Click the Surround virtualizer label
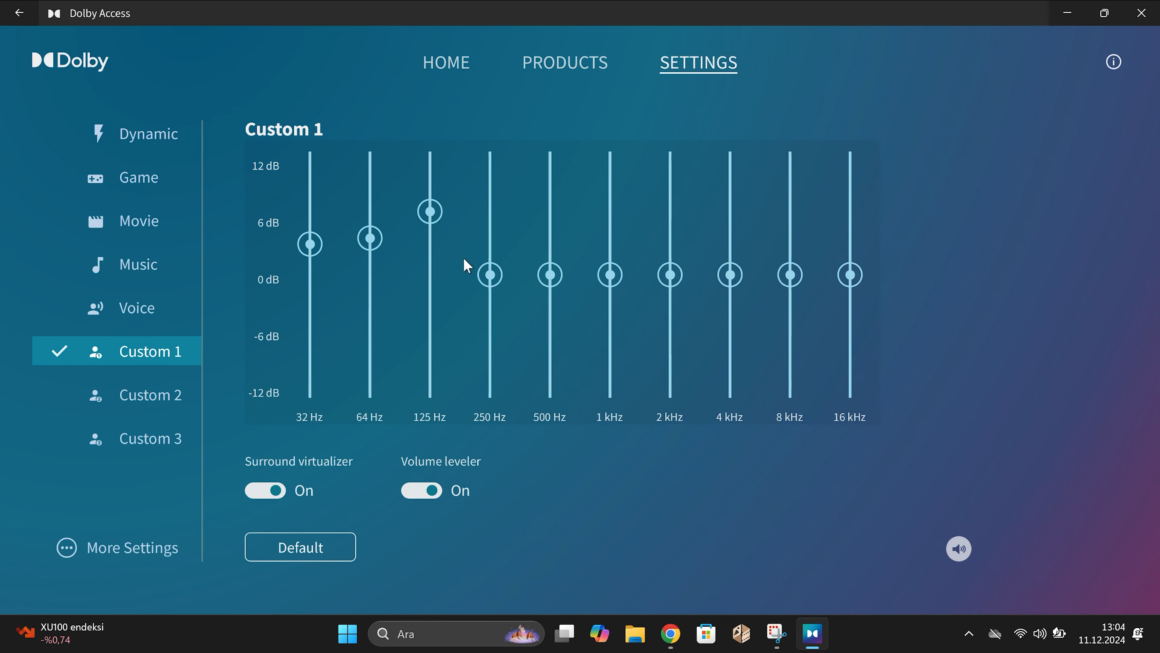Screen dimensions: 1160x653 (x=299, y=461)
